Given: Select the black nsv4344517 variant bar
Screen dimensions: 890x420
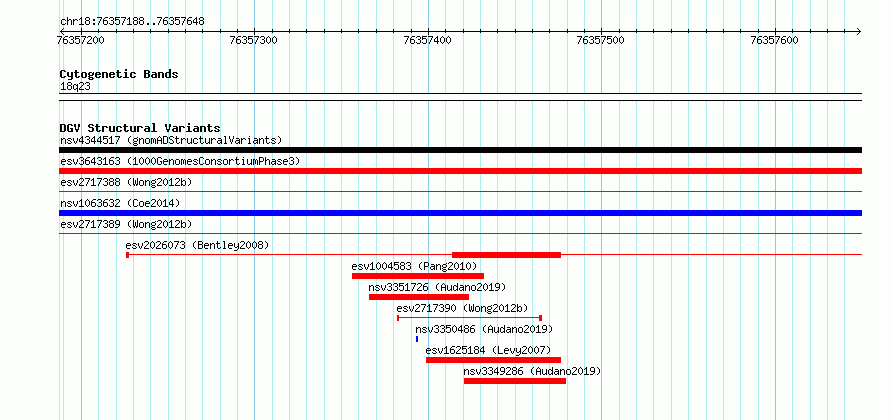Looking at the screenshot, I should pos(460,150).
